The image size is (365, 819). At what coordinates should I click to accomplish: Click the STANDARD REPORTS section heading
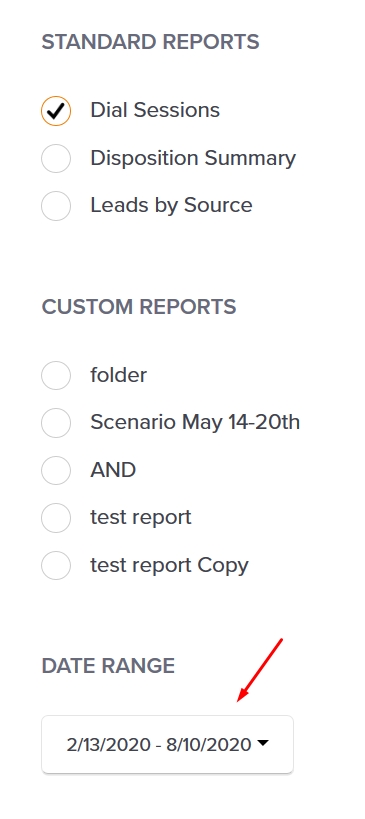150,42
